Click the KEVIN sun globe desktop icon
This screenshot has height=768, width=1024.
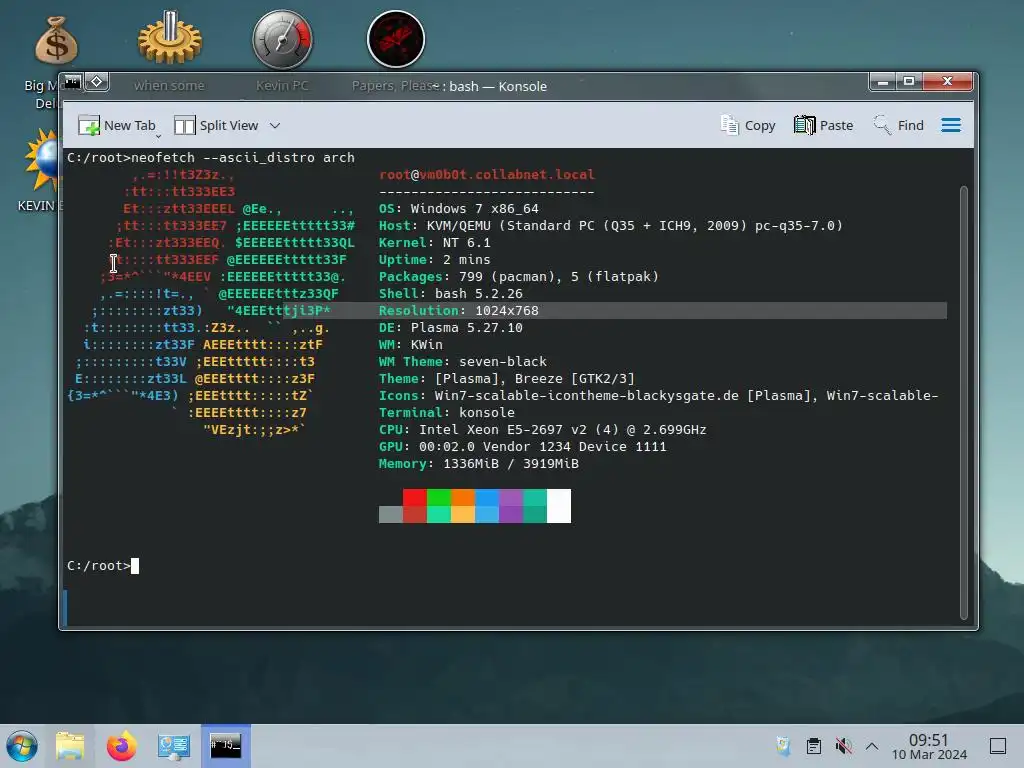click(43, 161)
